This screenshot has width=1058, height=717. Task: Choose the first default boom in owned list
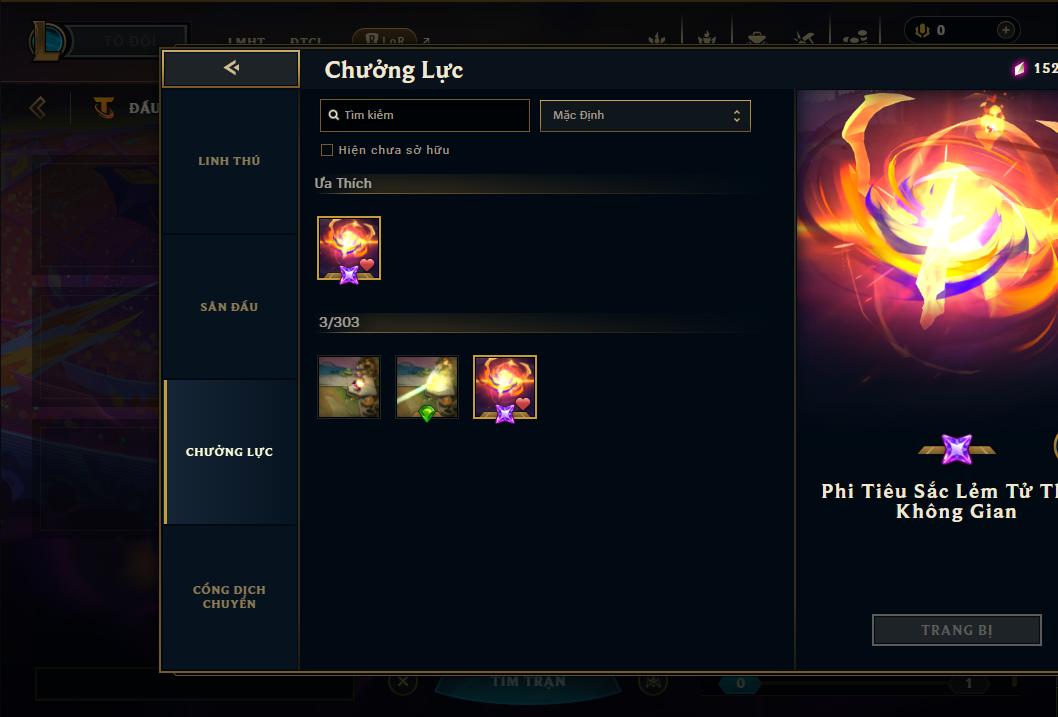coord(349,387)
